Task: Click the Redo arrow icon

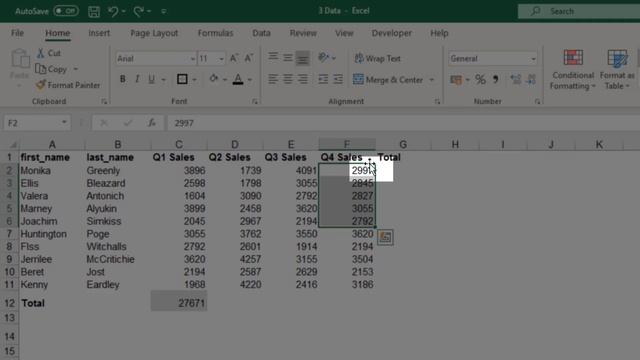Action: (138, 11)
